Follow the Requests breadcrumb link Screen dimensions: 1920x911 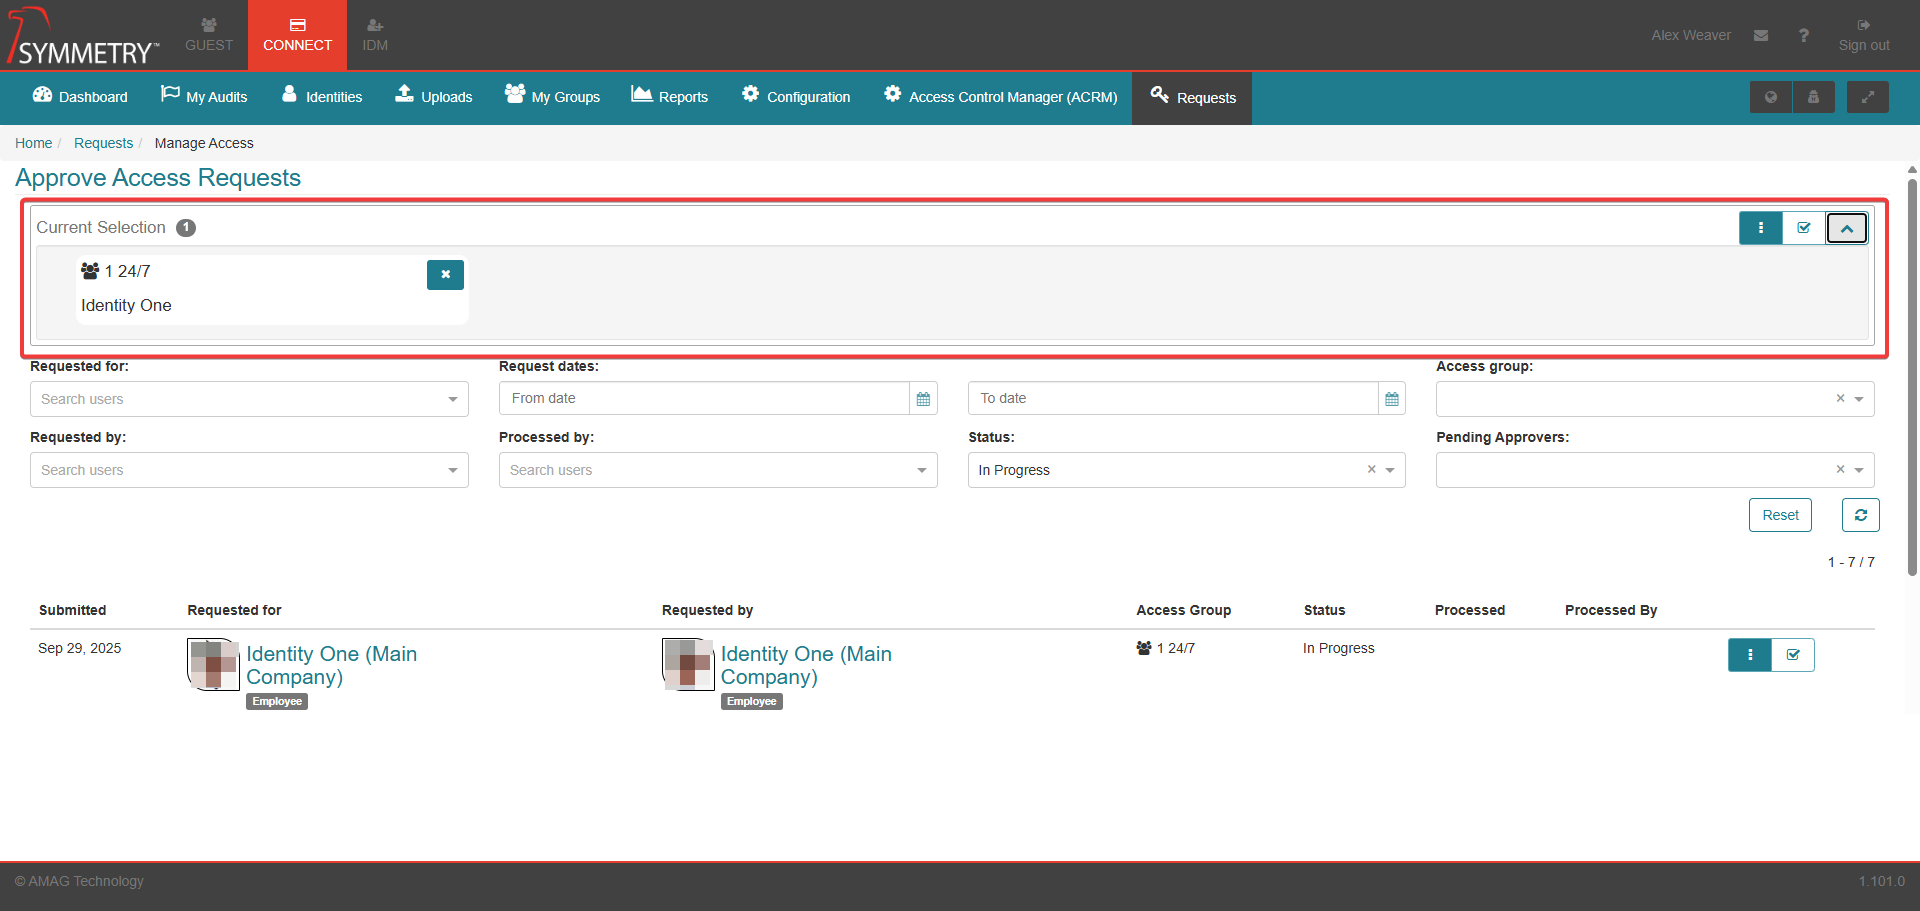pos(103,143)
